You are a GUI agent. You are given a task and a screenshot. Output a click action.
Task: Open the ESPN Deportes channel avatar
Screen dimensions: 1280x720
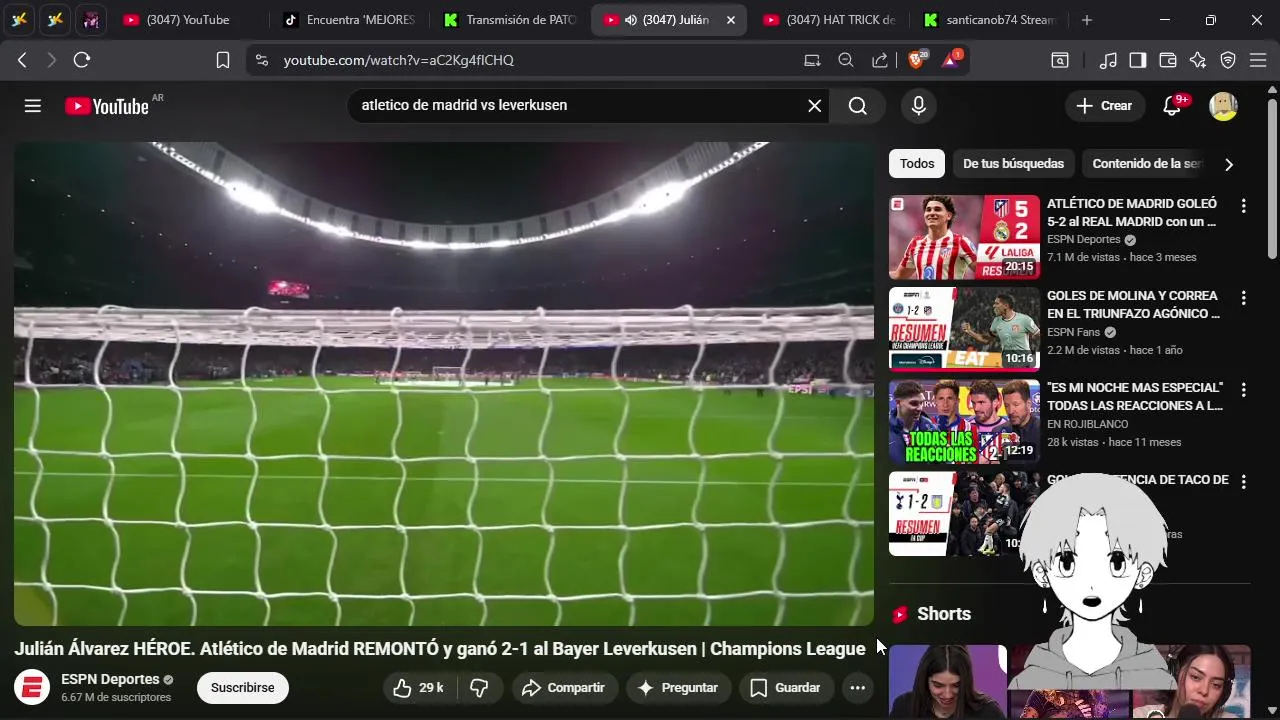click(x=33, y=688)
